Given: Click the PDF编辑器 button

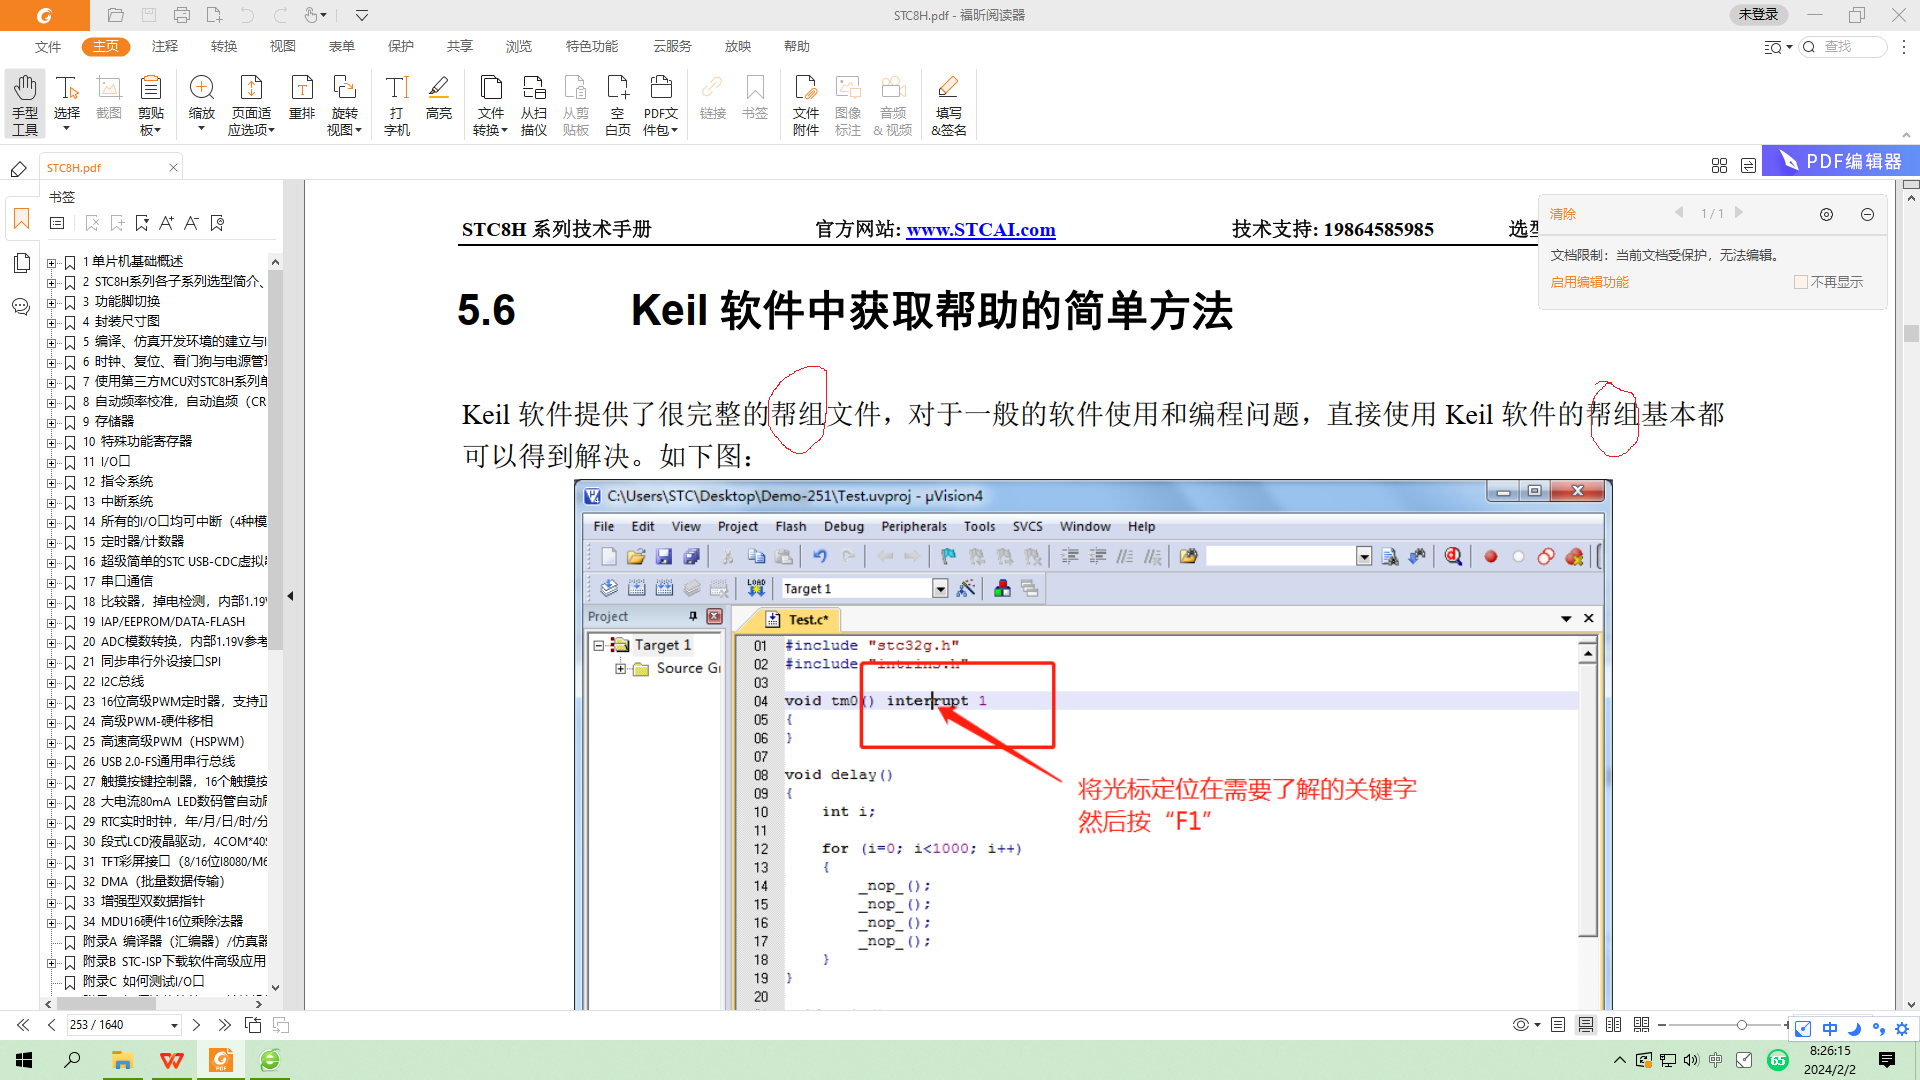Looking at the screenshot, I should coord(1841,161).
